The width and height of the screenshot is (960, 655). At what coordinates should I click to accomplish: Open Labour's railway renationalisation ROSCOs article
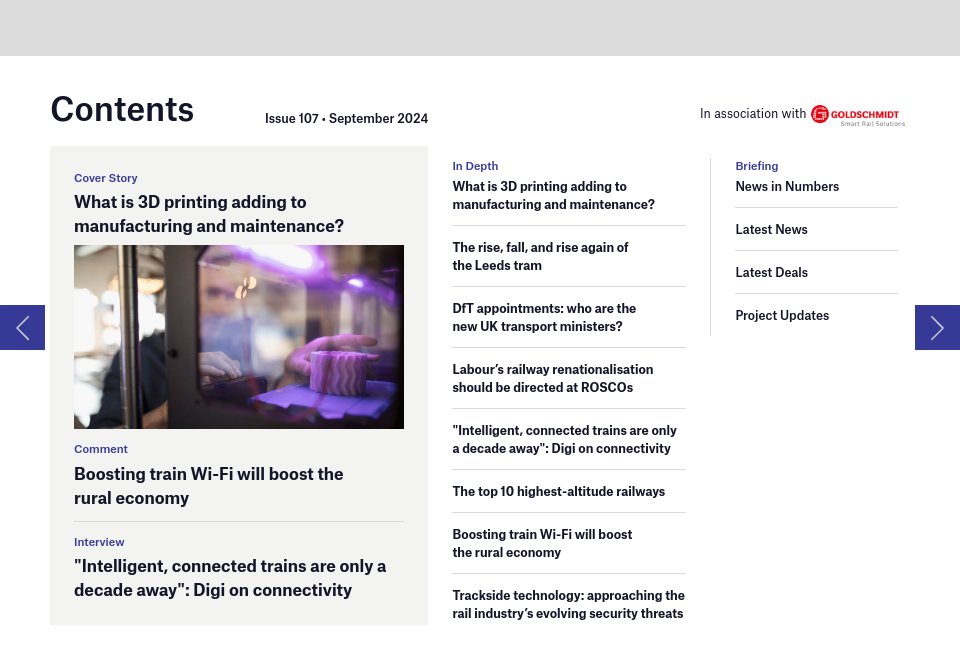coord(552,378)
